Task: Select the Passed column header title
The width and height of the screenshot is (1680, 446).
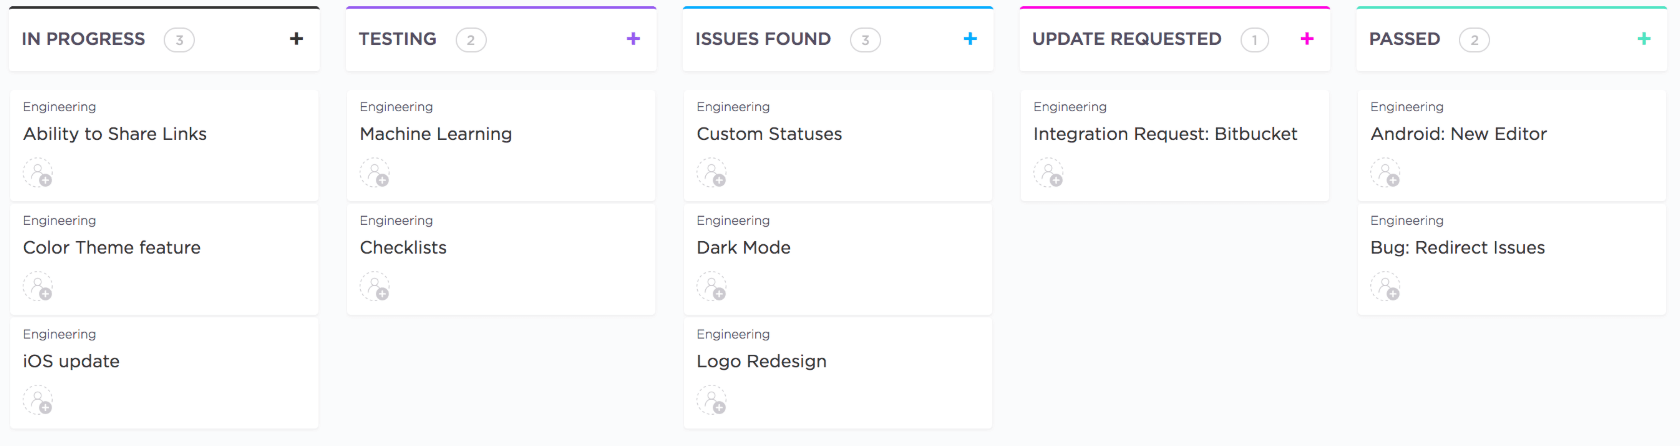Action: coord(1404,39)
